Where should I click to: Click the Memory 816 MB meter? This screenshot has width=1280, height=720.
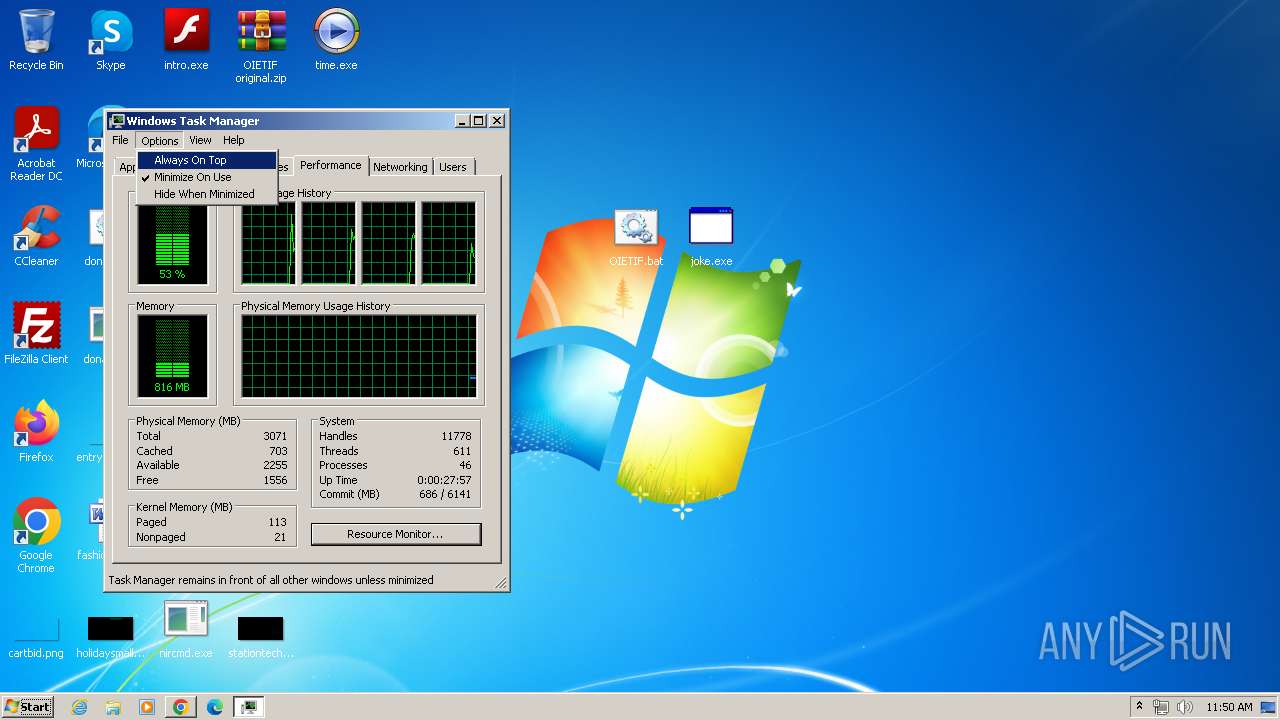click(x=172, y=357)
